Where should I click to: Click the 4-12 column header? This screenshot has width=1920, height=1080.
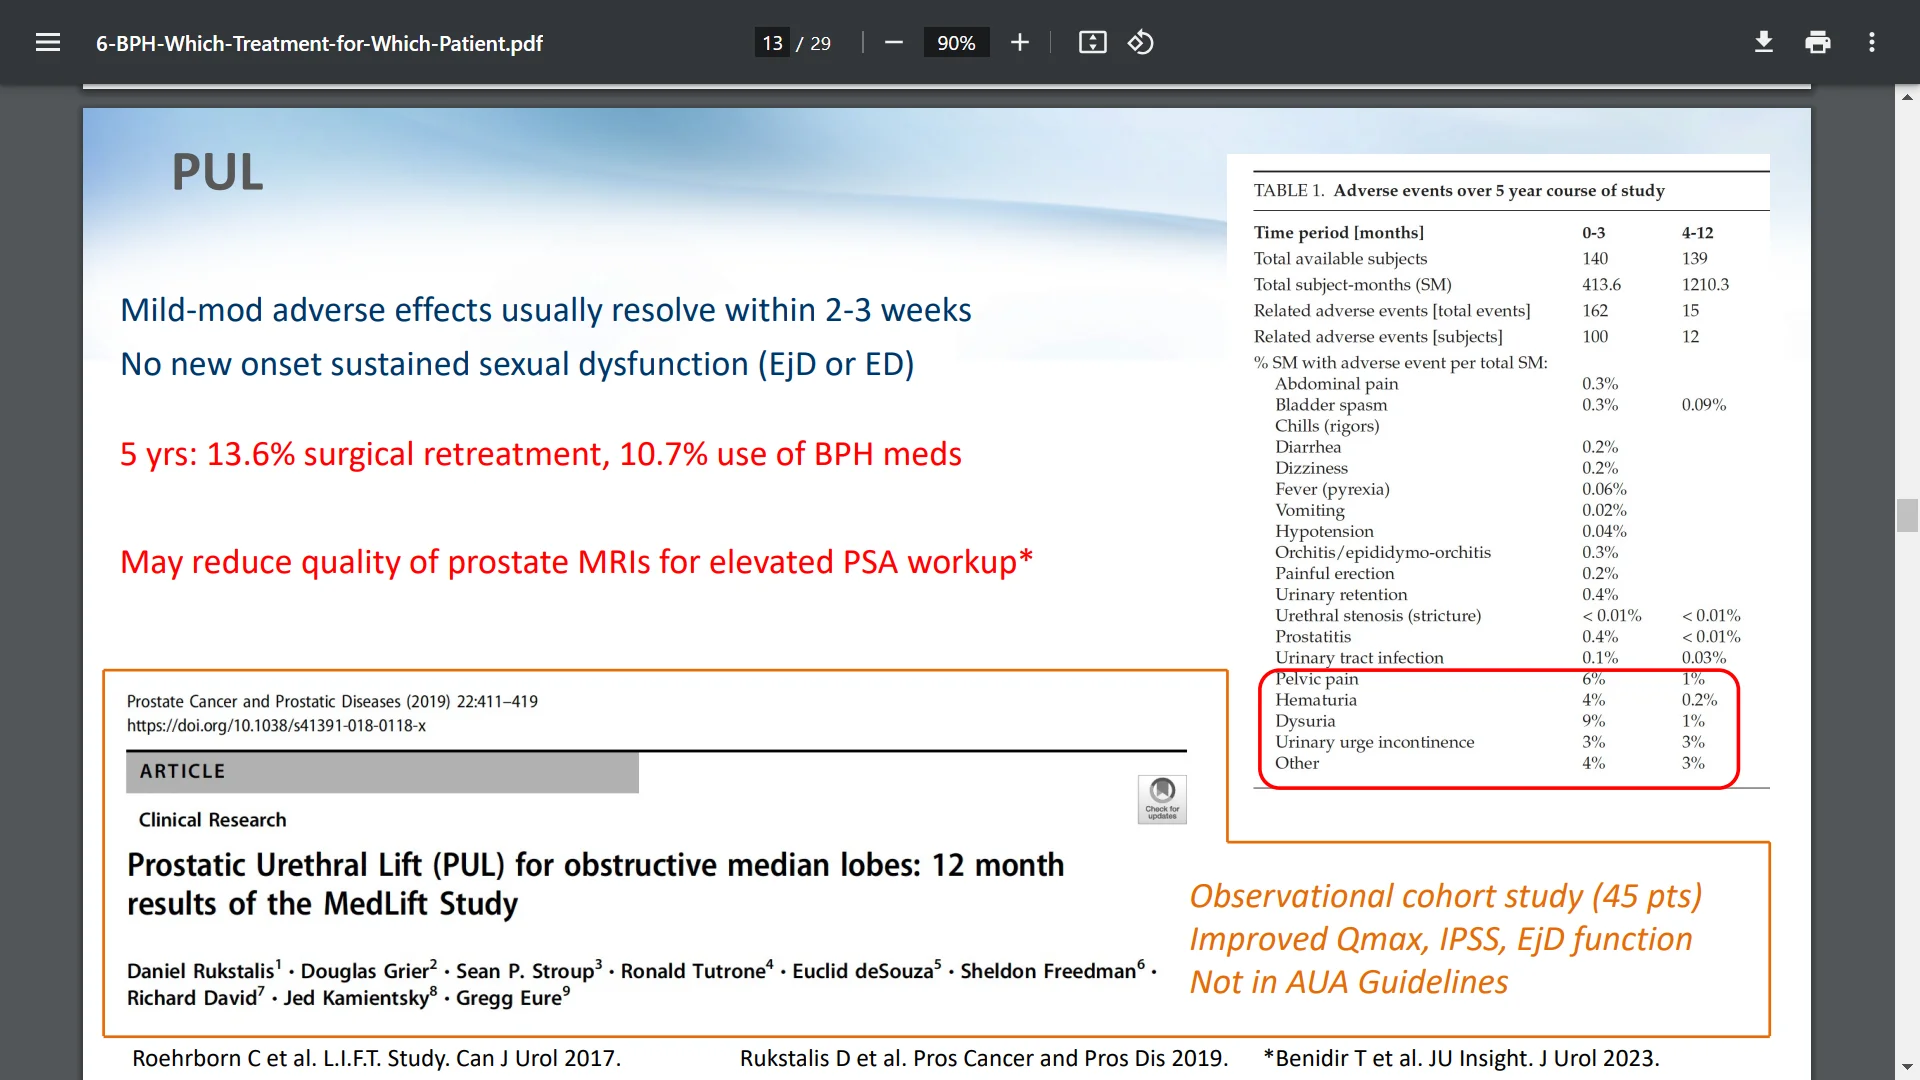pos(1697,232)
